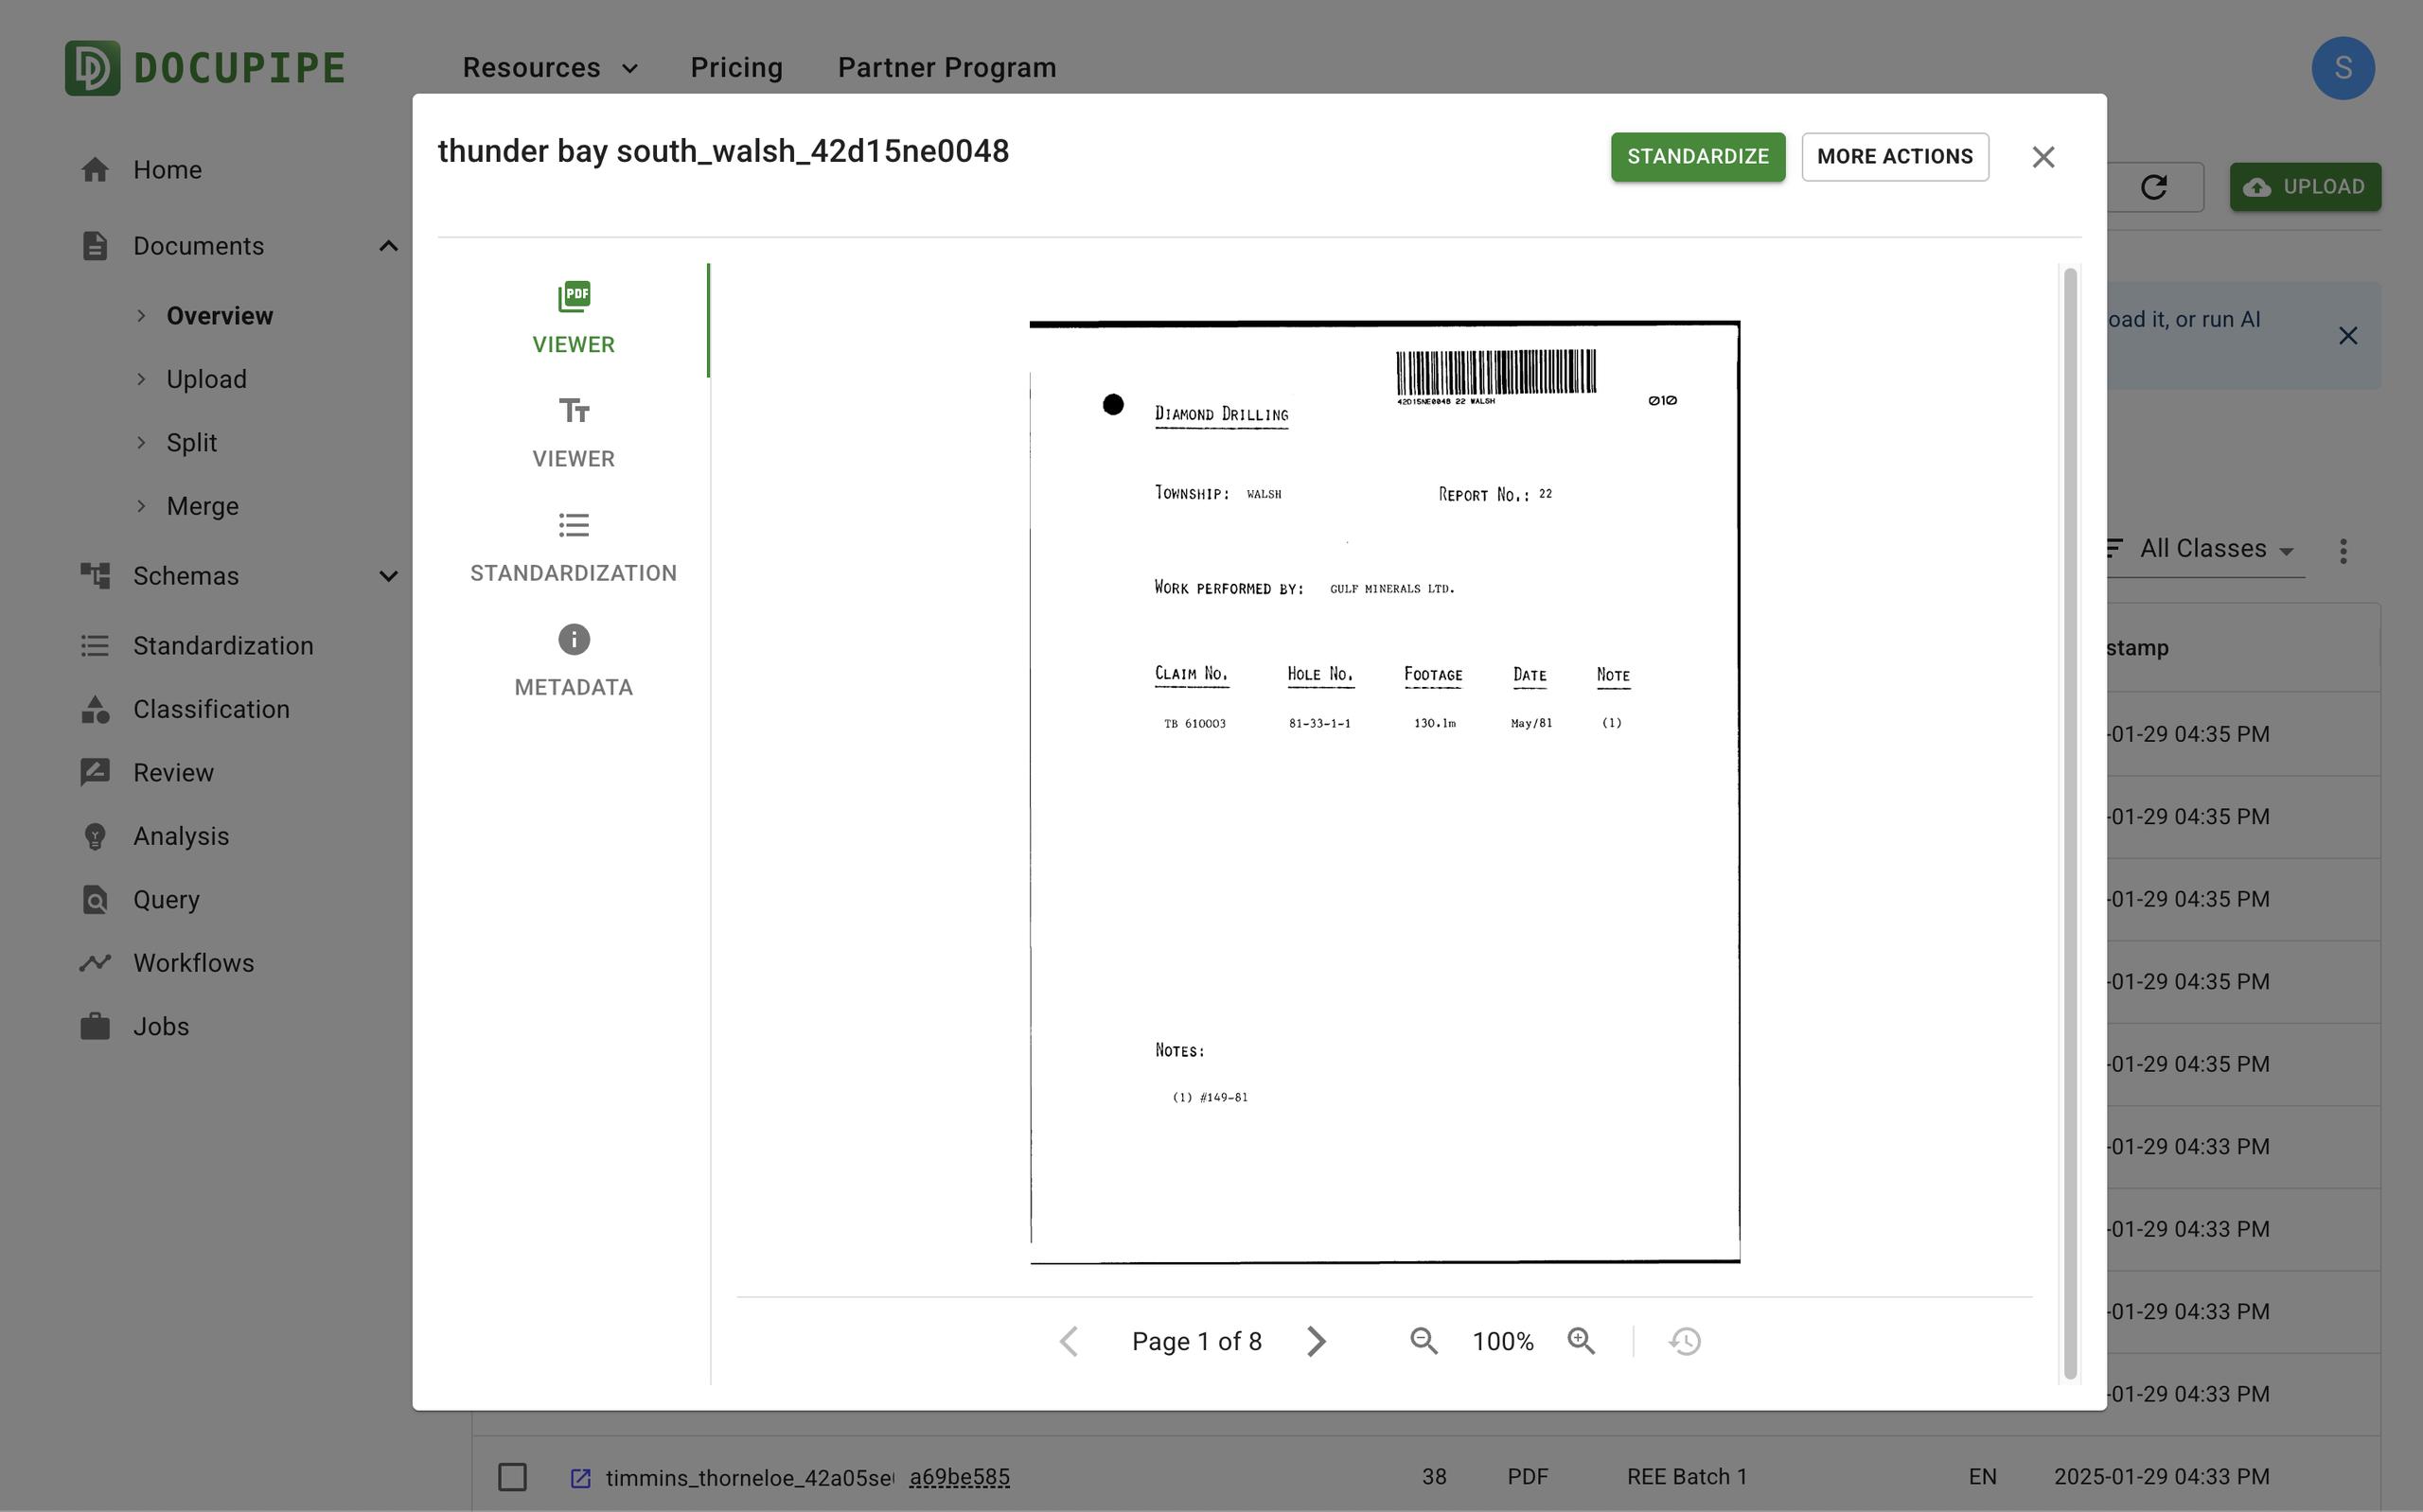
Task: Open the external link icon for timmins_thorneloe
Action: tap(580, 1477)
